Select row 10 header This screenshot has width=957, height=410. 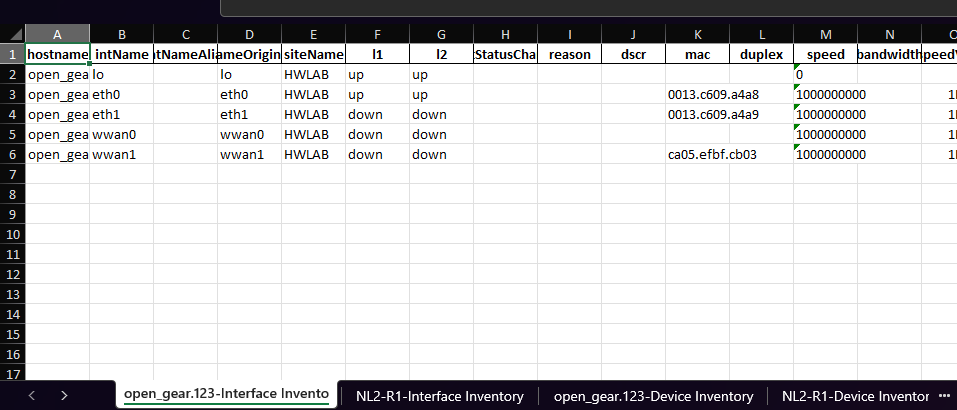tap(12, 234)
